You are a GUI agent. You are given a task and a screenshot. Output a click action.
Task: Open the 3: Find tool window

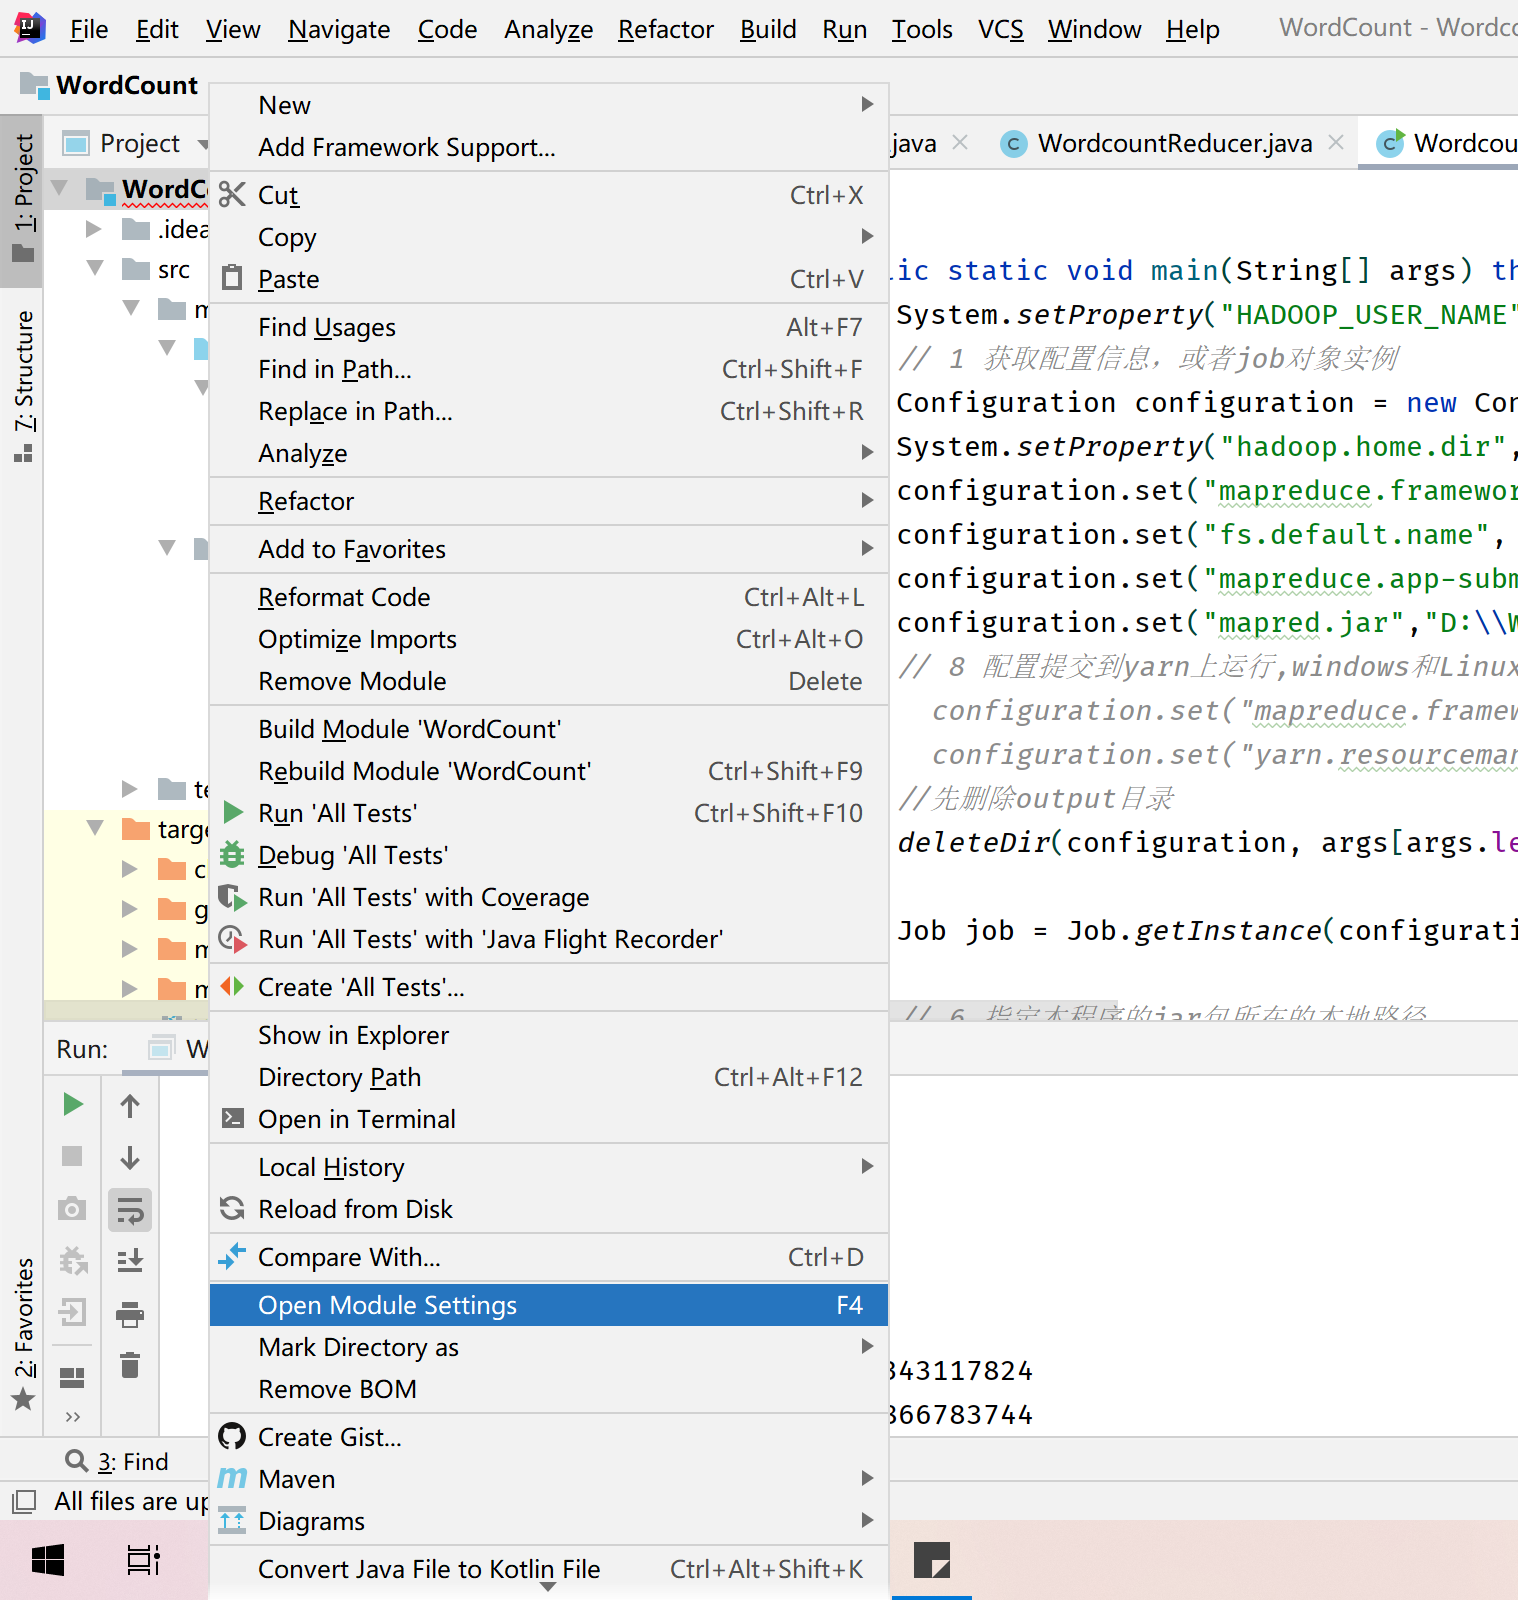click(x=118, y=1462)
